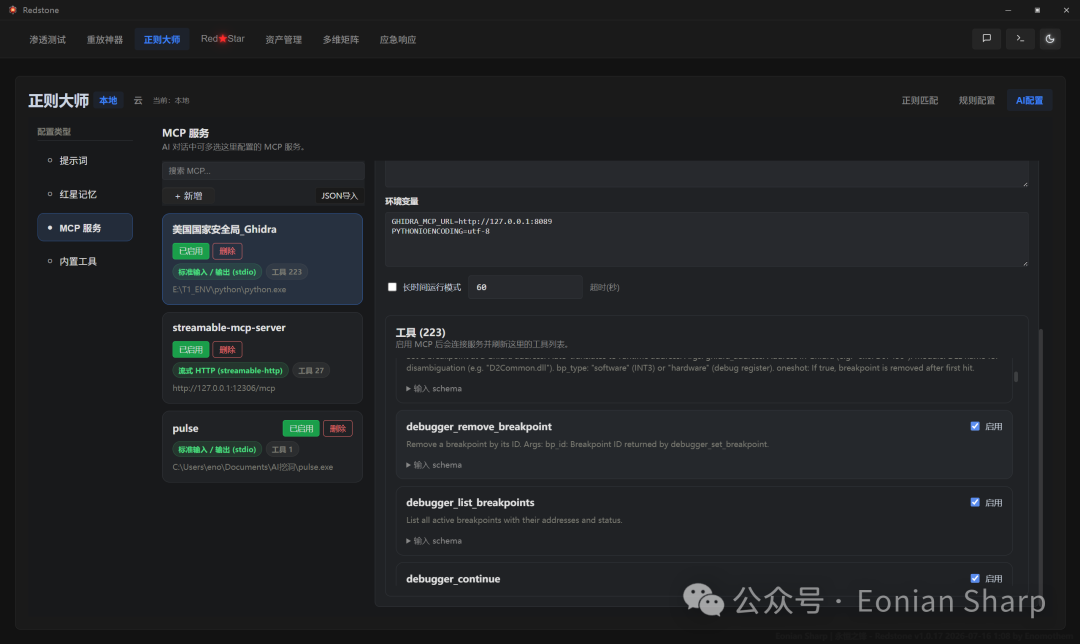Open the chat message icon in header

click(x=986, y=39)
